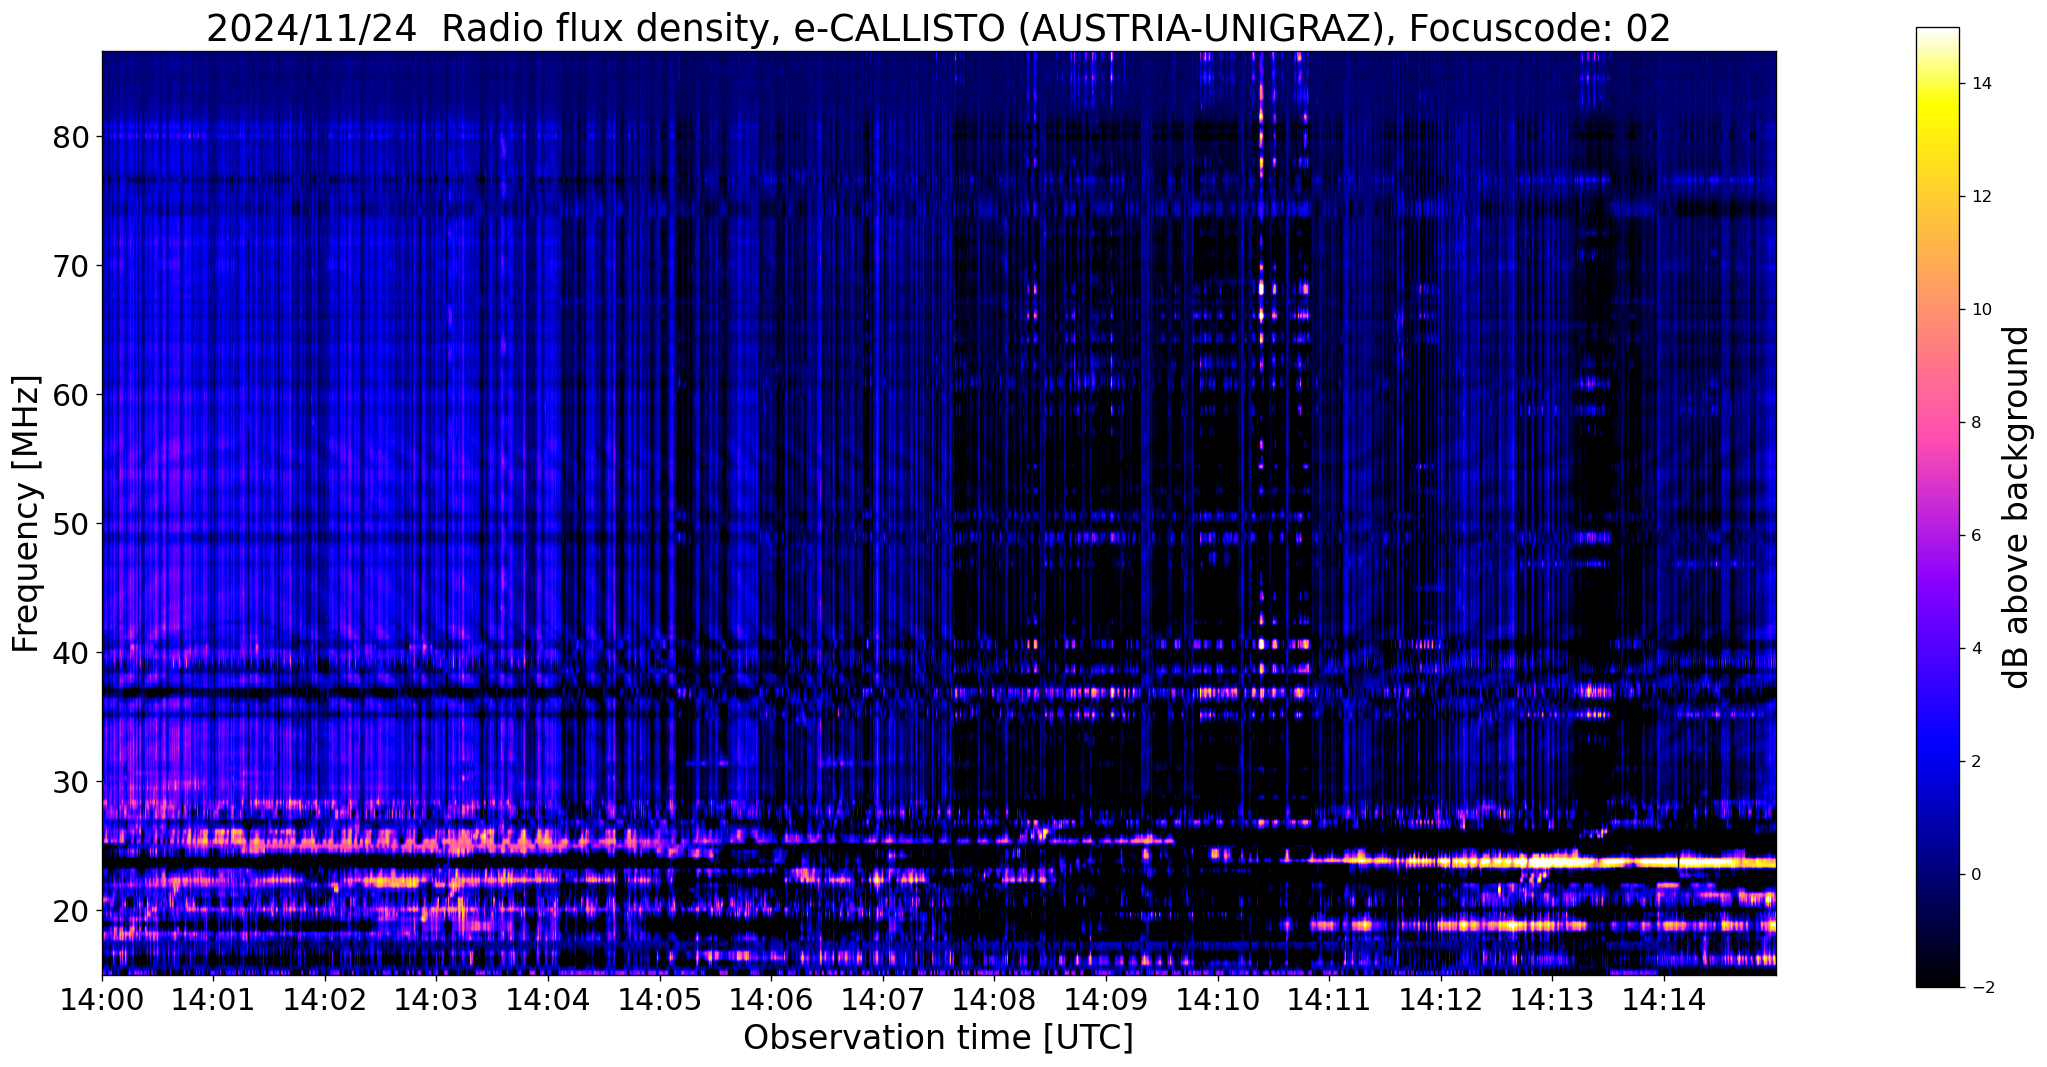Click the 14:14 time tick label
2047x1067 pixels.
point(1663,998)
